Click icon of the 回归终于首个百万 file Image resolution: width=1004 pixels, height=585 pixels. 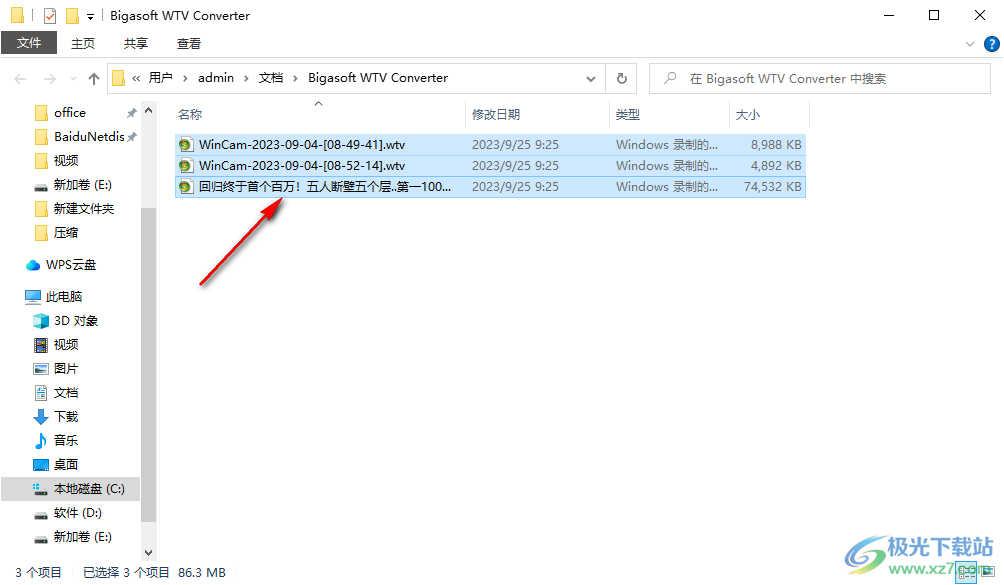[x=186, y=187]
